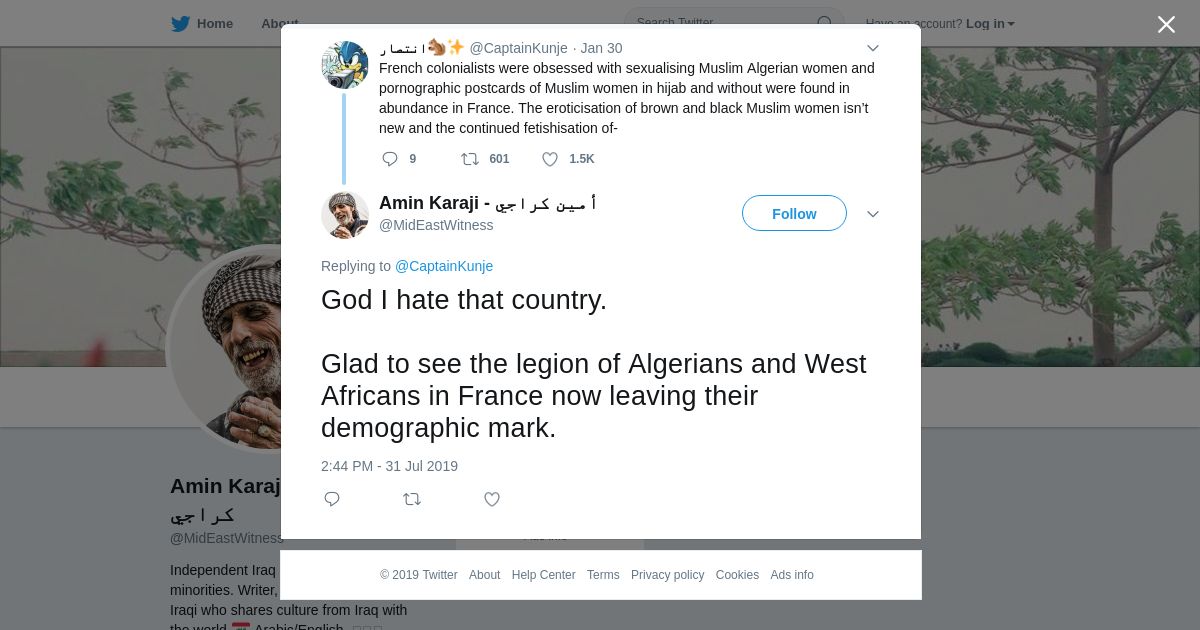The height and width of the screenshot is (630, 1200).
Task: Expand the chevron menu beside Follow
Action: (x=872, y=214)
